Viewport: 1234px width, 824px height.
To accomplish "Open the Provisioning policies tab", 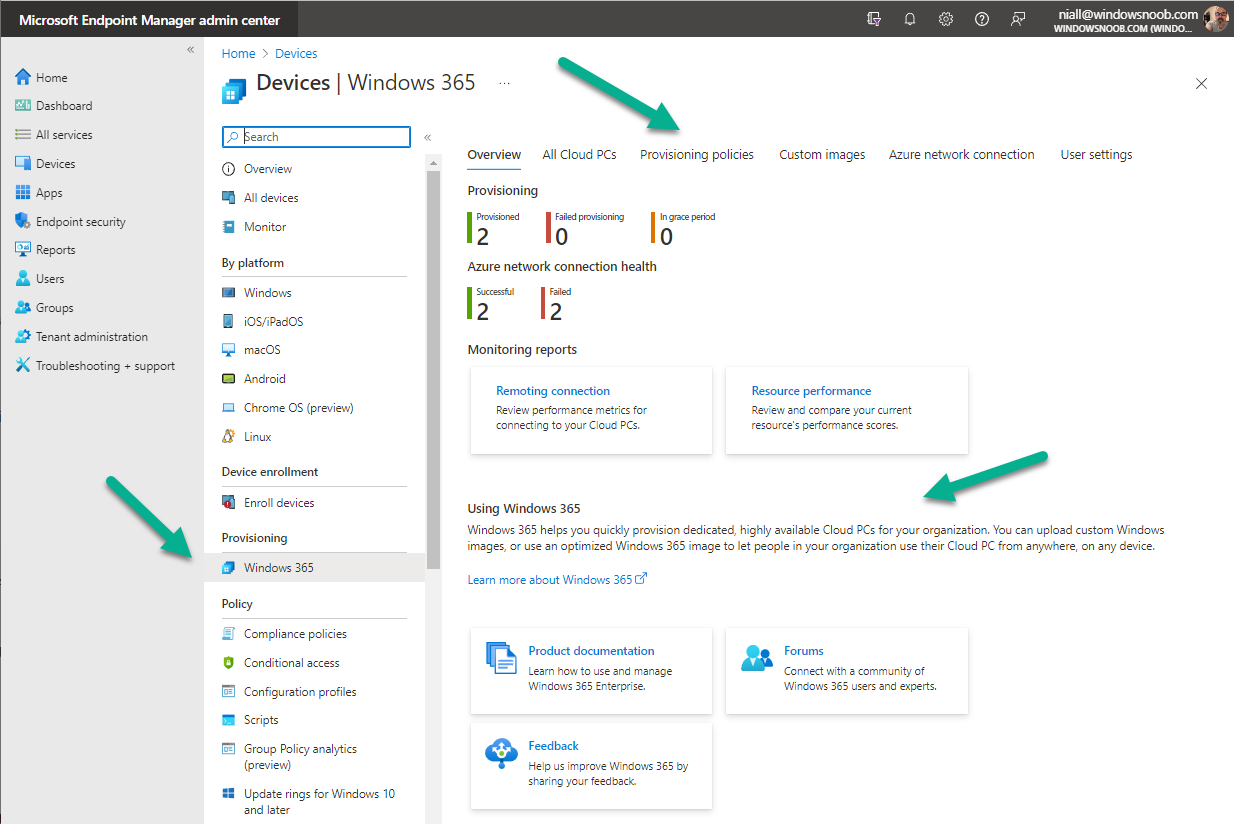I will (x=697, y=155).
